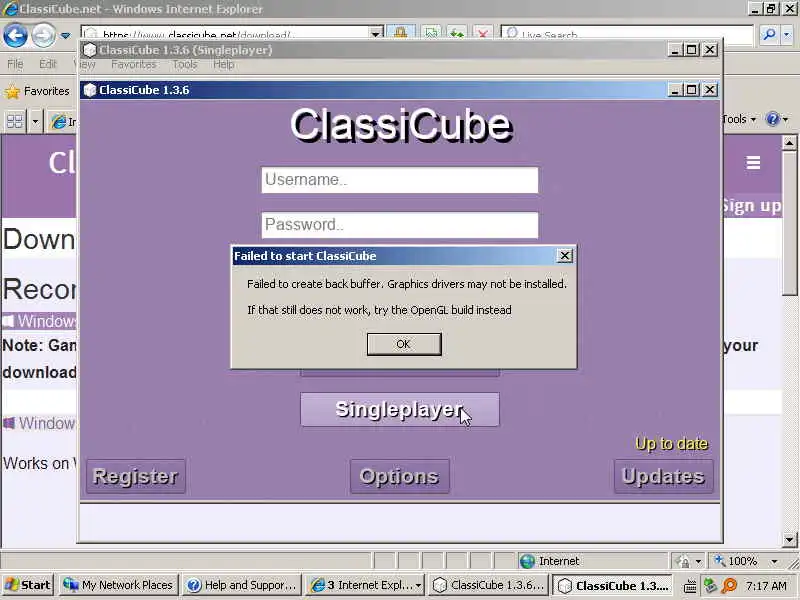
Task: Click the 7:17 AM clock
Action: [766, 586]
